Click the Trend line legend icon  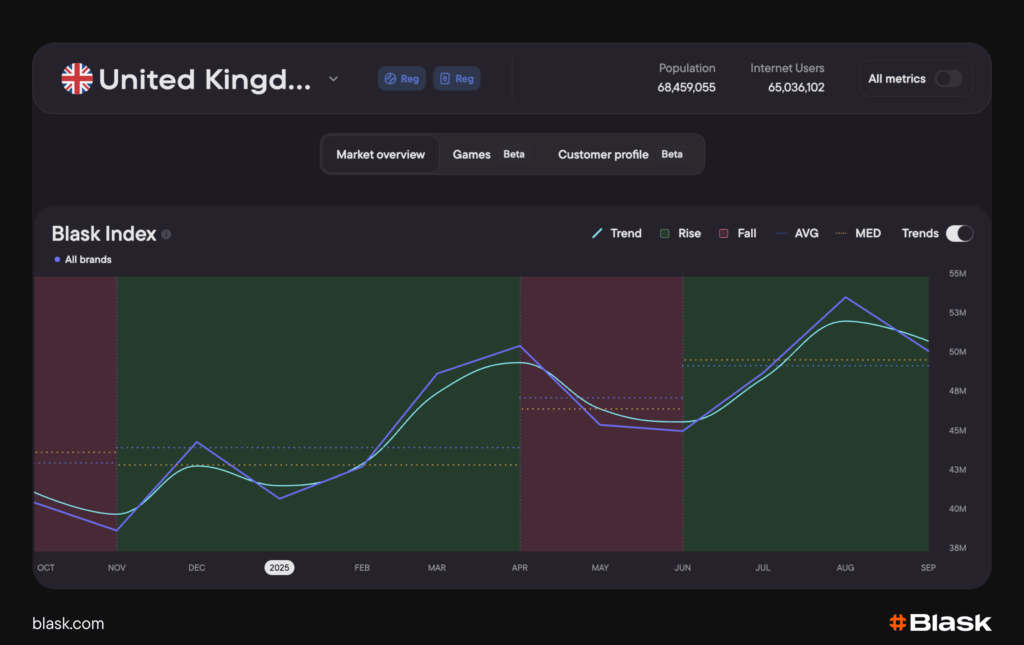(x=597, y=233)
